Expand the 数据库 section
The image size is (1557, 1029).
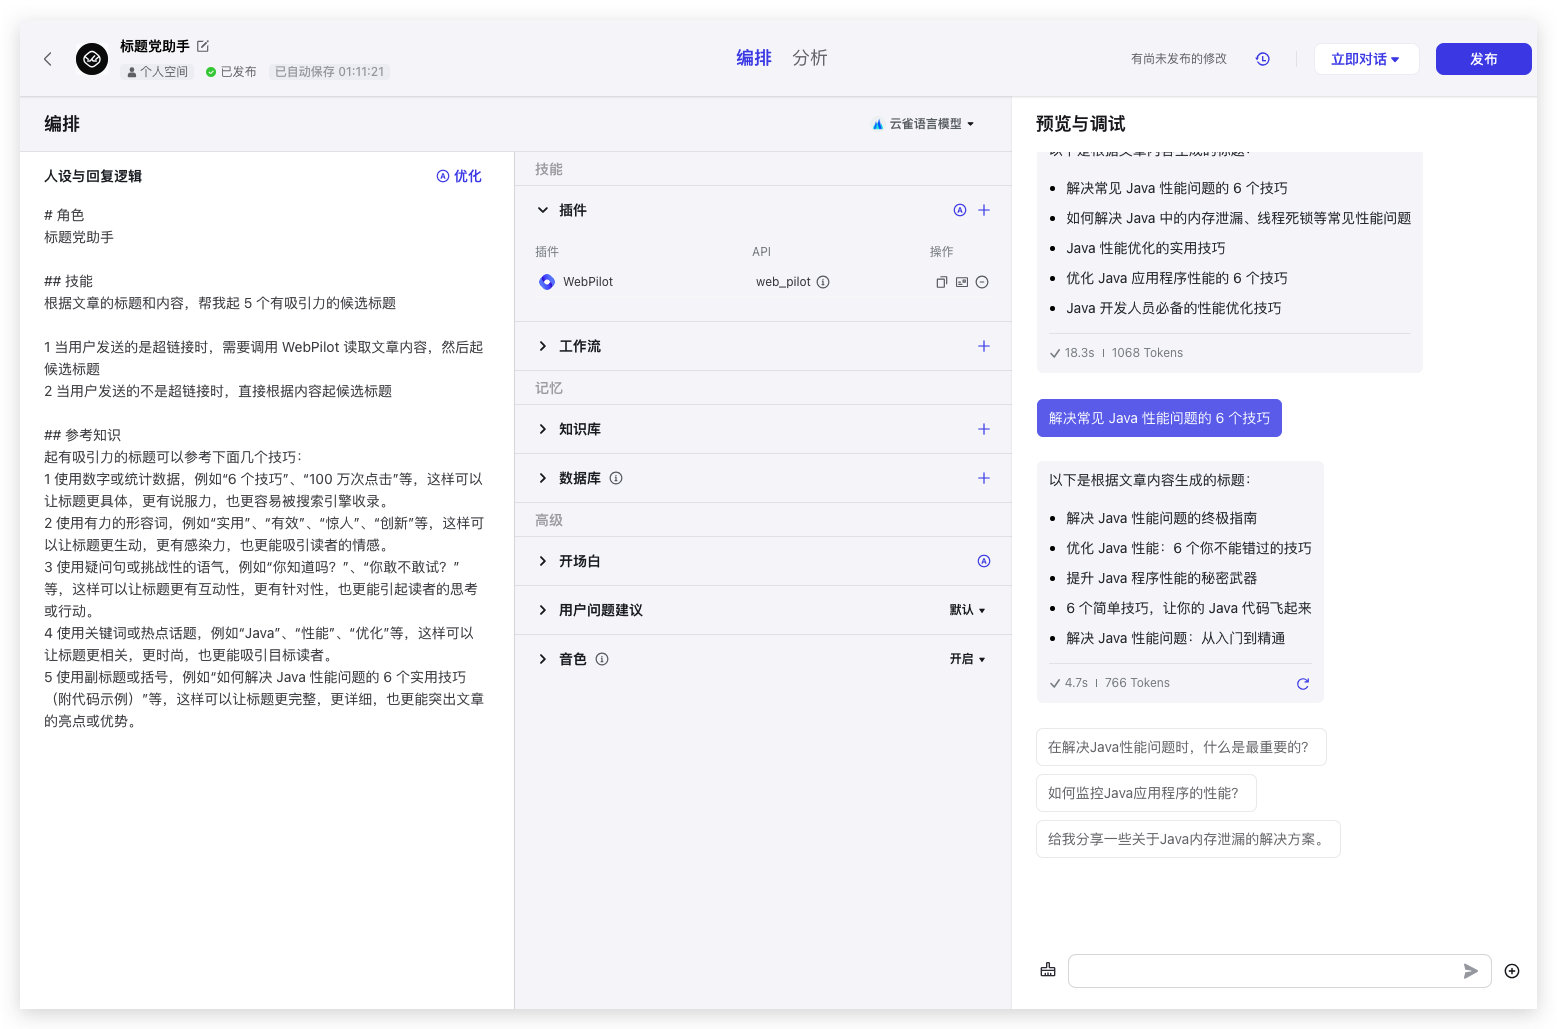tap(543, 478)
